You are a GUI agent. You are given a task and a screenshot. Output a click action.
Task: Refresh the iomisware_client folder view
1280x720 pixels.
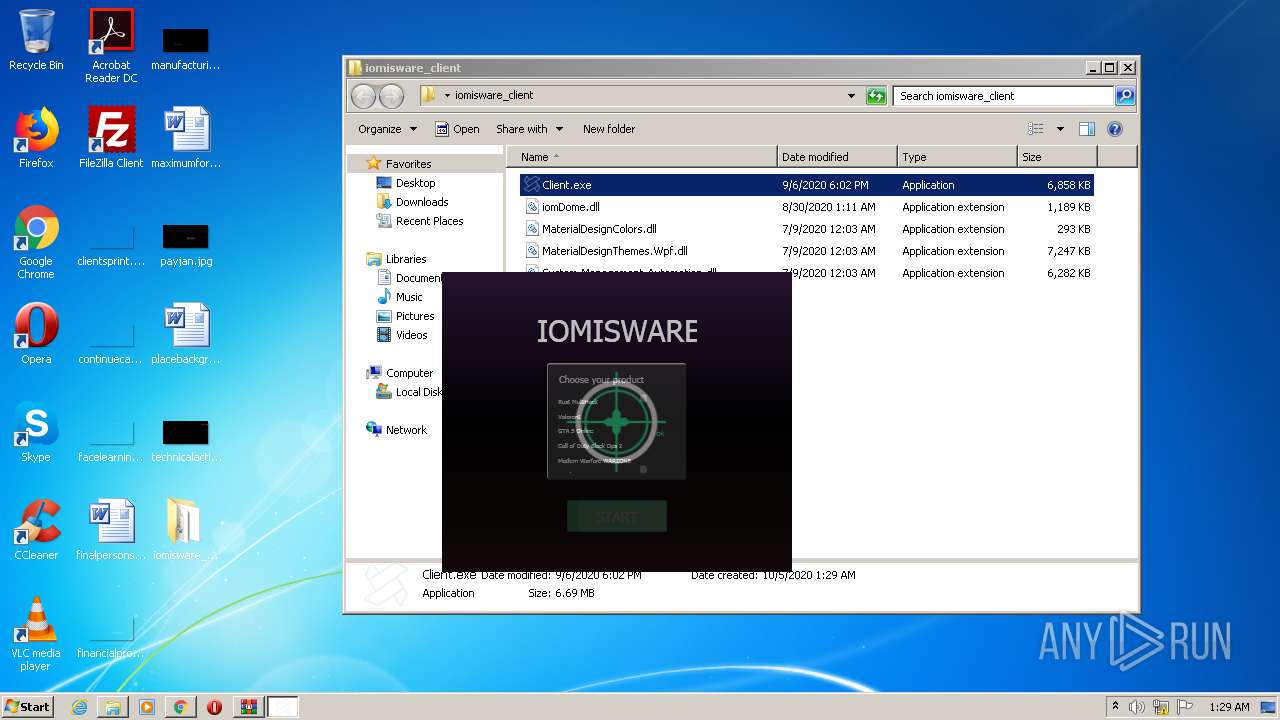coord(876,96)
